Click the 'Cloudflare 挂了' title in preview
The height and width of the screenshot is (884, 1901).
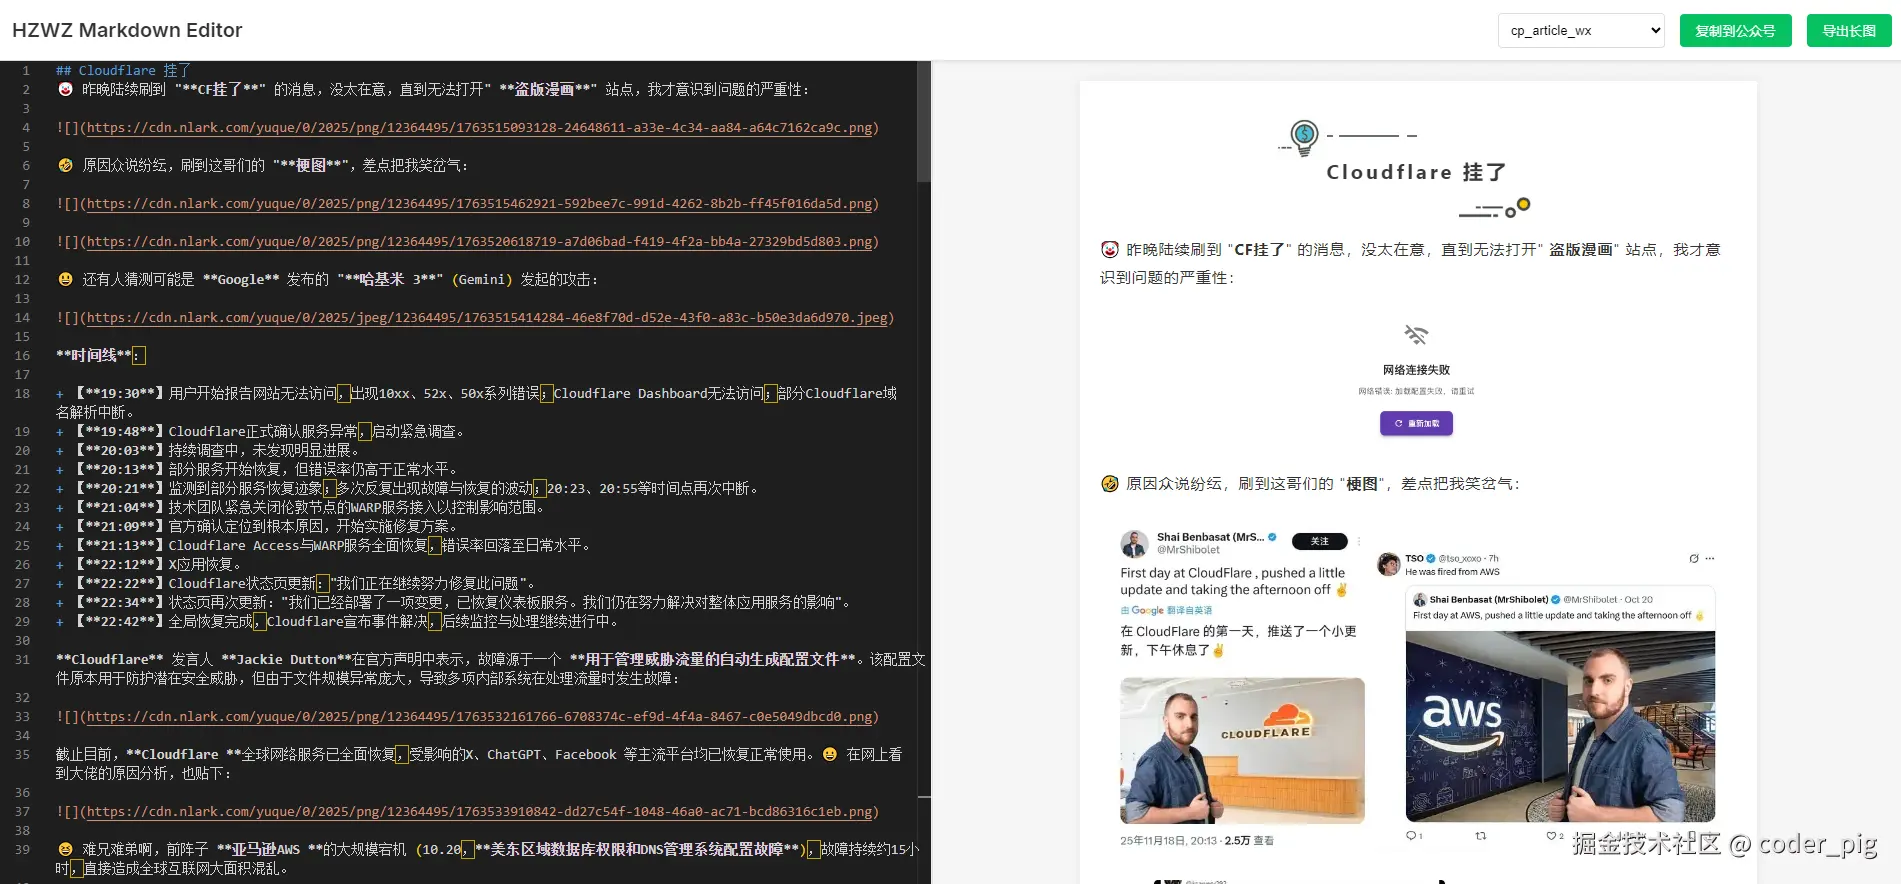tap(1416, 172)
